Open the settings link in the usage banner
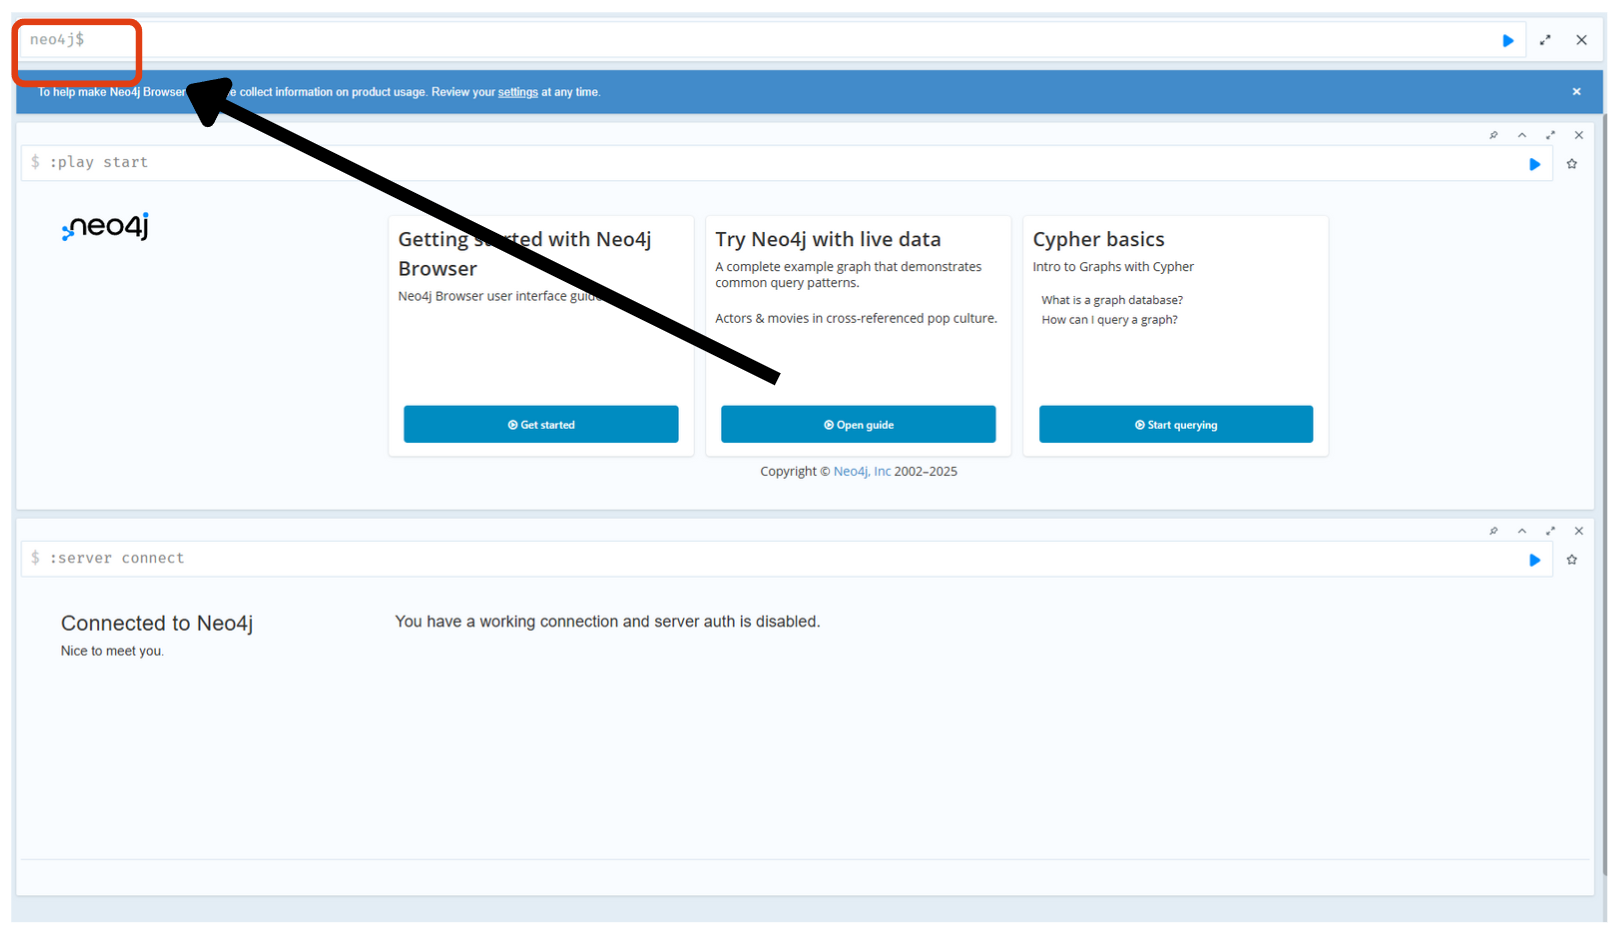Screen dimensions: 1621x934 coord(518,92)
